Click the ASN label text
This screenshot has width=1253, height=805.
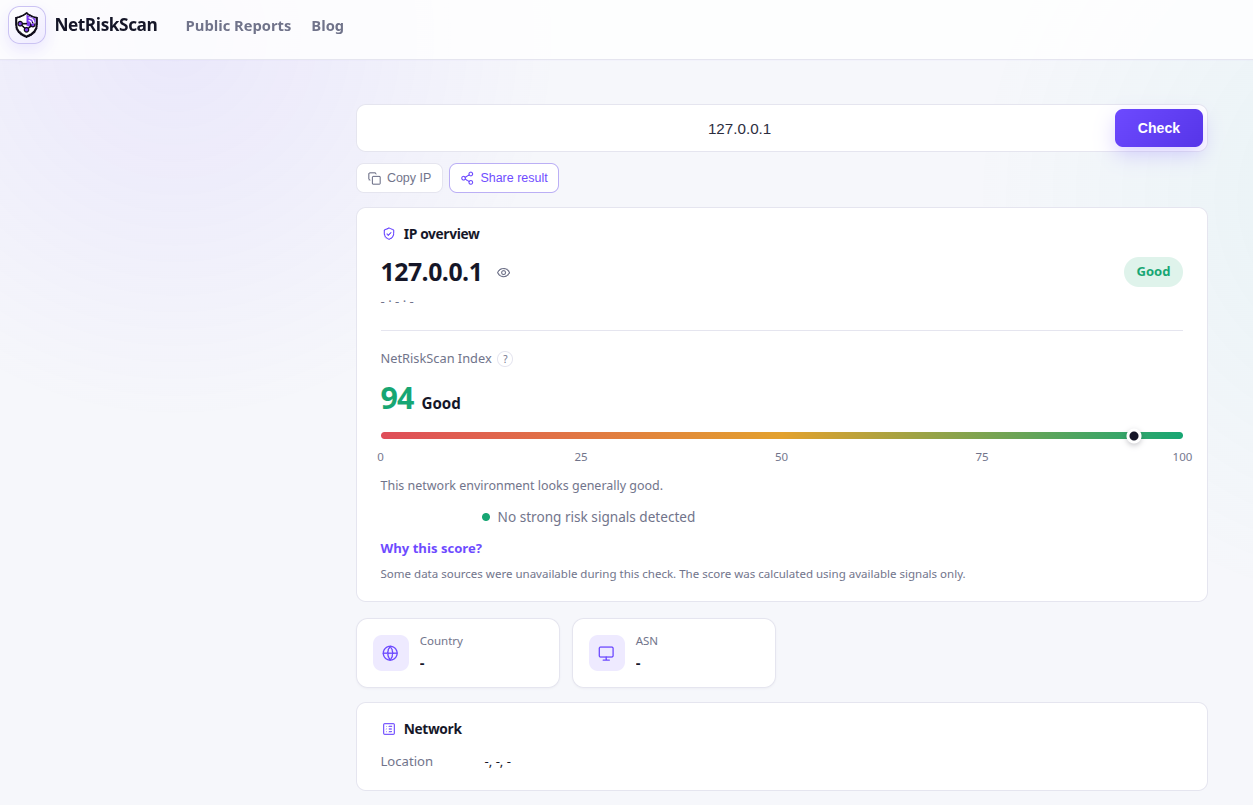coord(647,641)
